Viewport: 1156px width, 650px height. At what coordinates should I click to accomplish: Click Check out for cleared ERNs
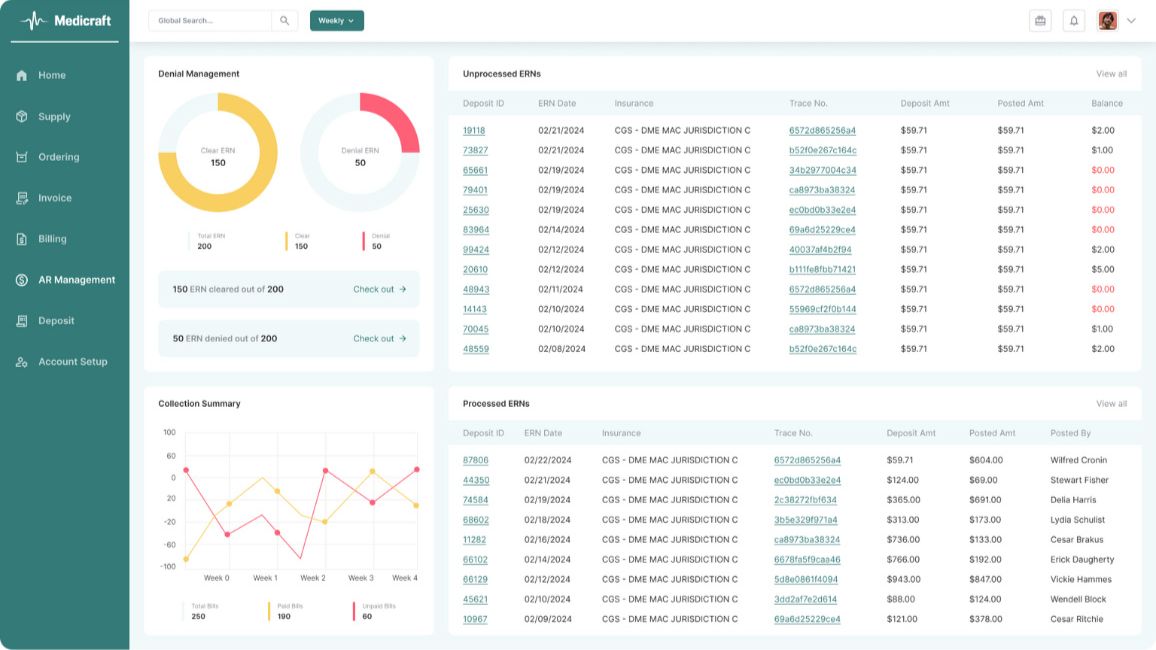pos(379,289)
